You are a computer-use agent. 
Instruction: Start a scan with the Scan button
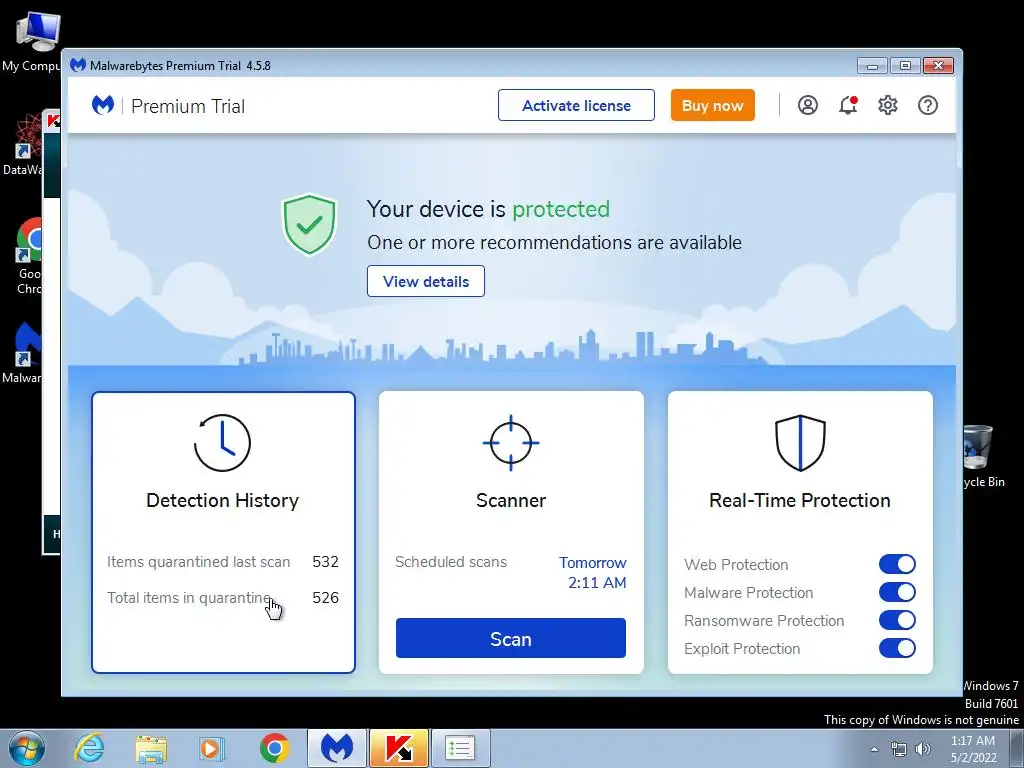[511, 638]
